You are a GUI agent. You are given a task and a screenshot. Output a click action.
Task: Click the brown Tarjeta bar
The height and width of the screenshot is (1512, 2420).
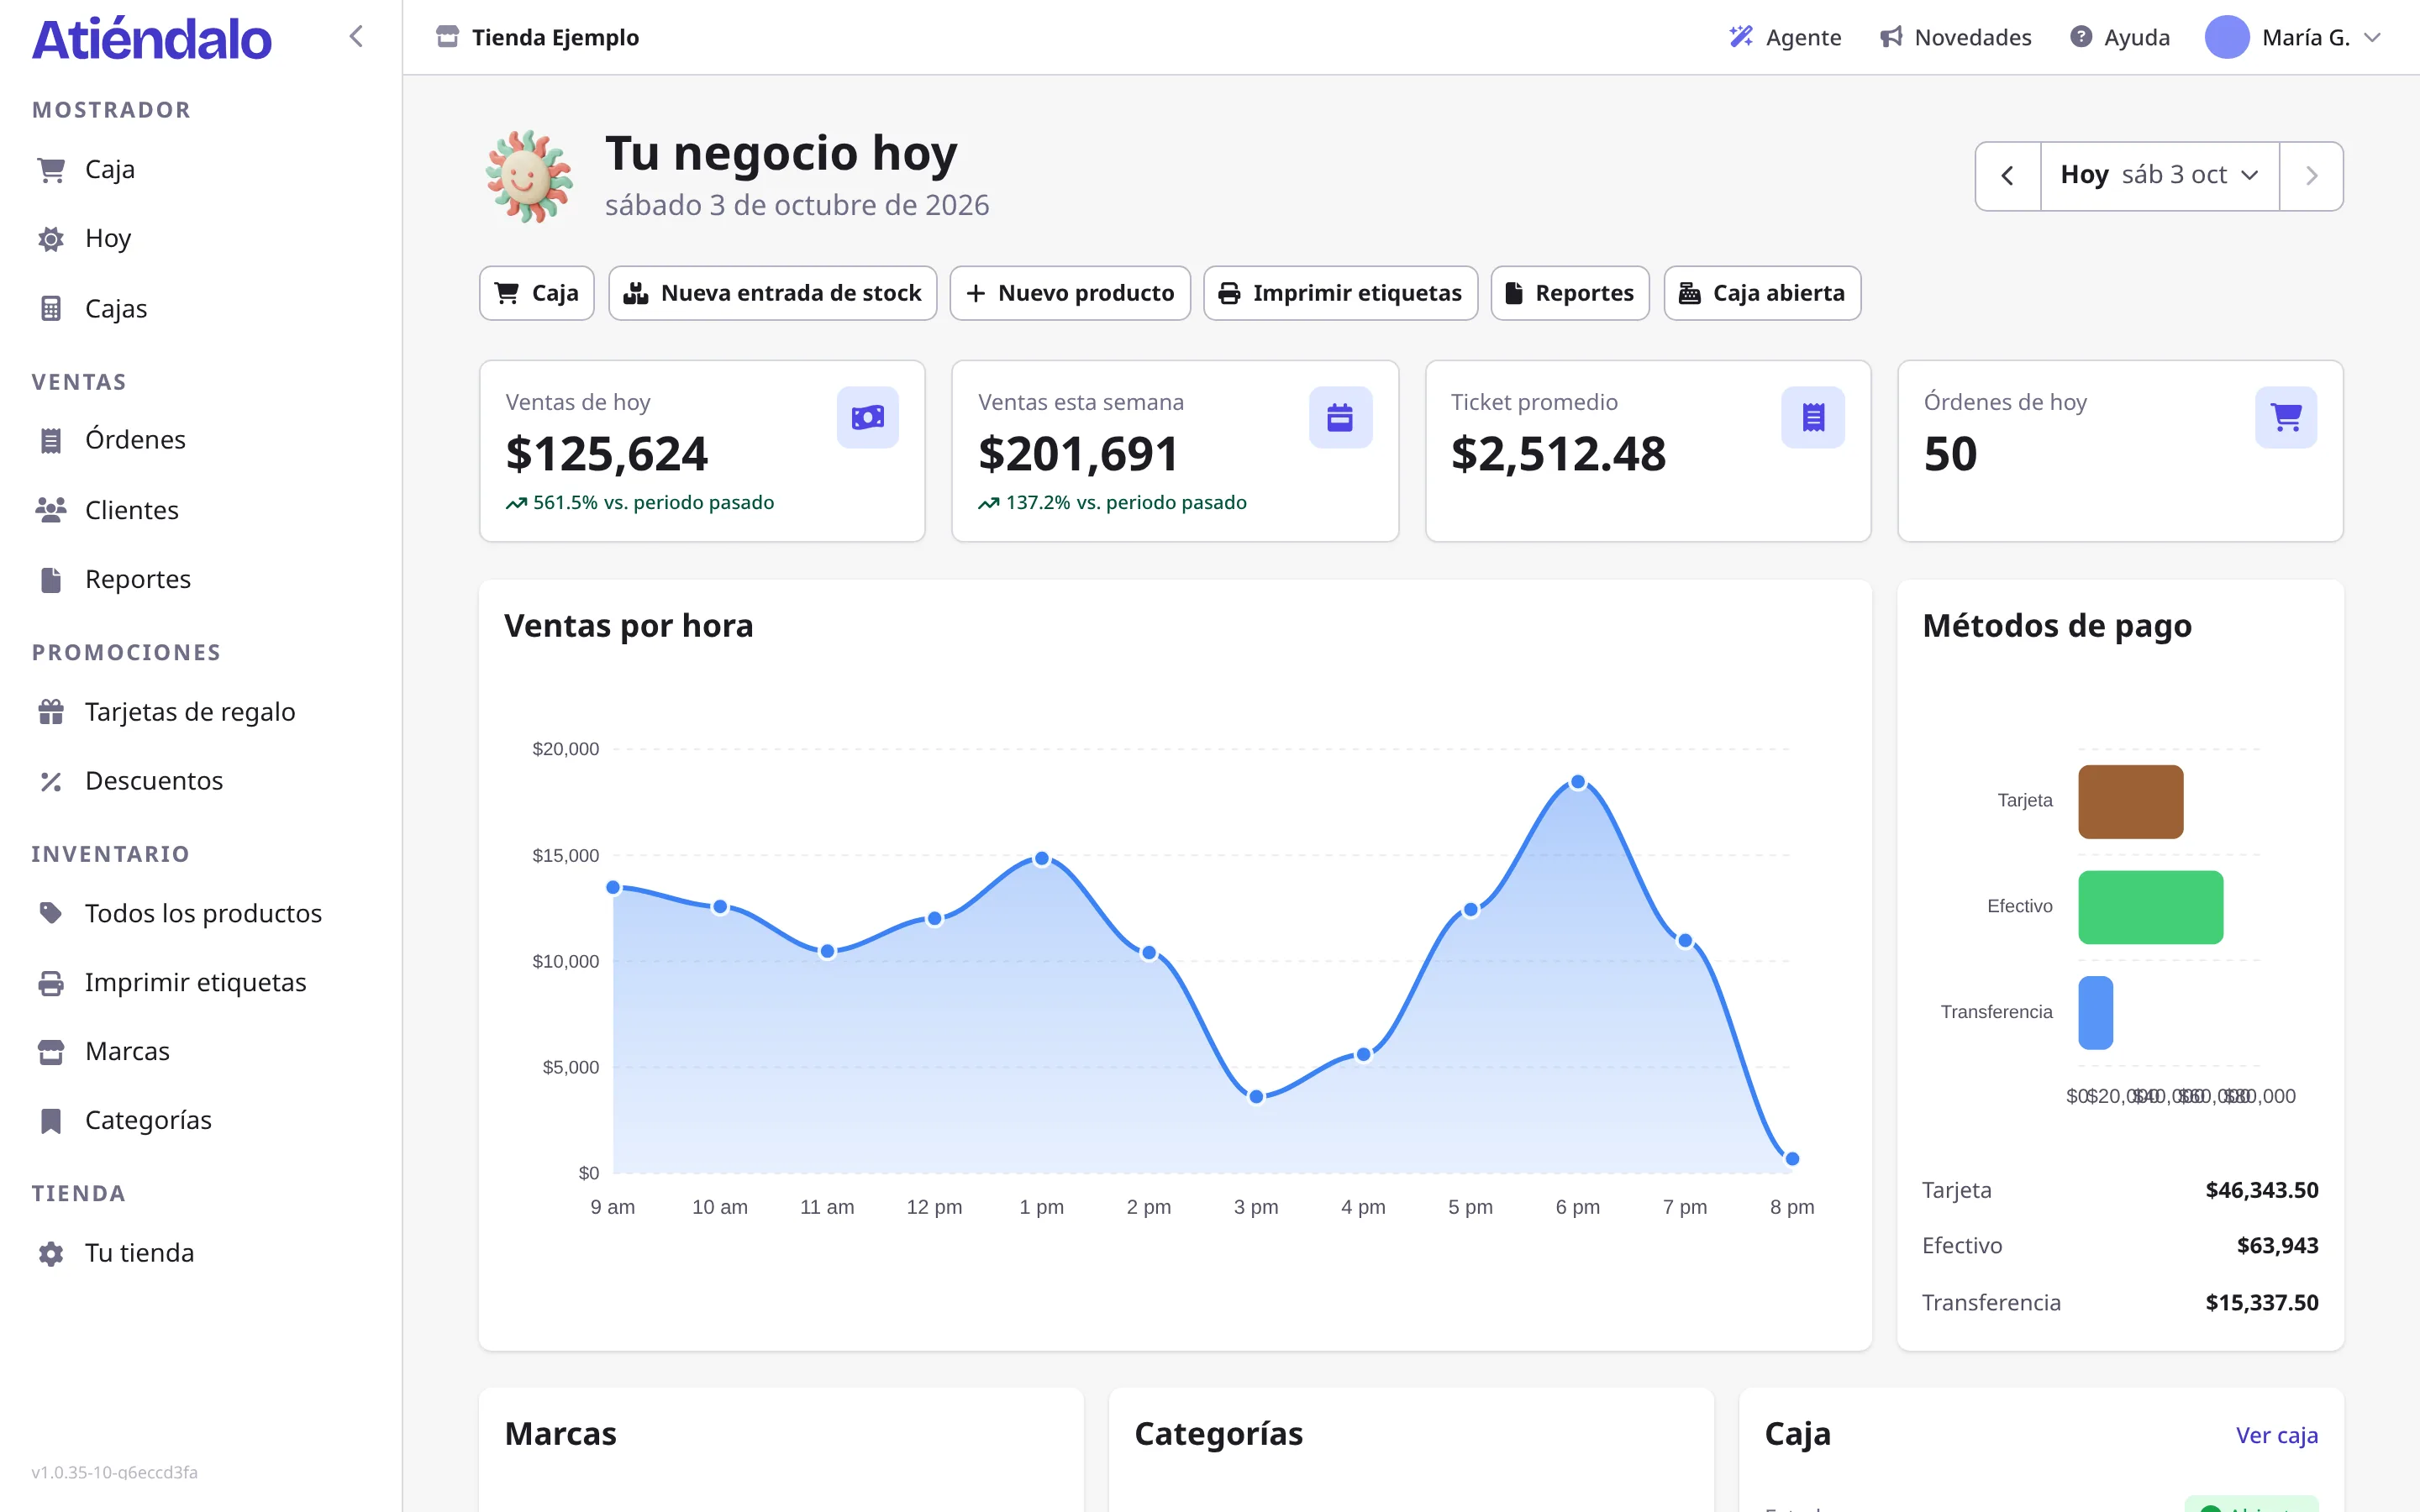[2130, 801]
